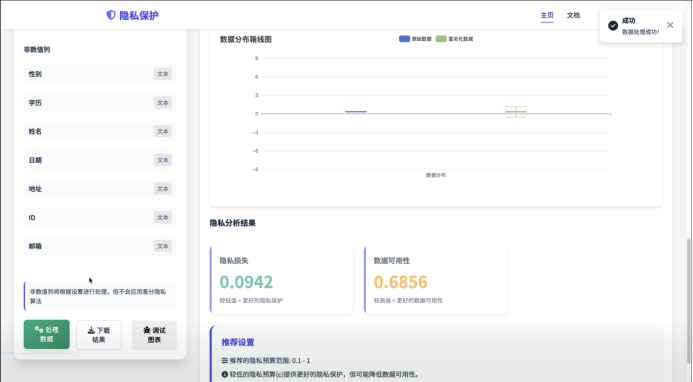Viewport: 693px width, 382px height.
Task: Click the 数据处理成功! notification message
Action: click(640, 32)
